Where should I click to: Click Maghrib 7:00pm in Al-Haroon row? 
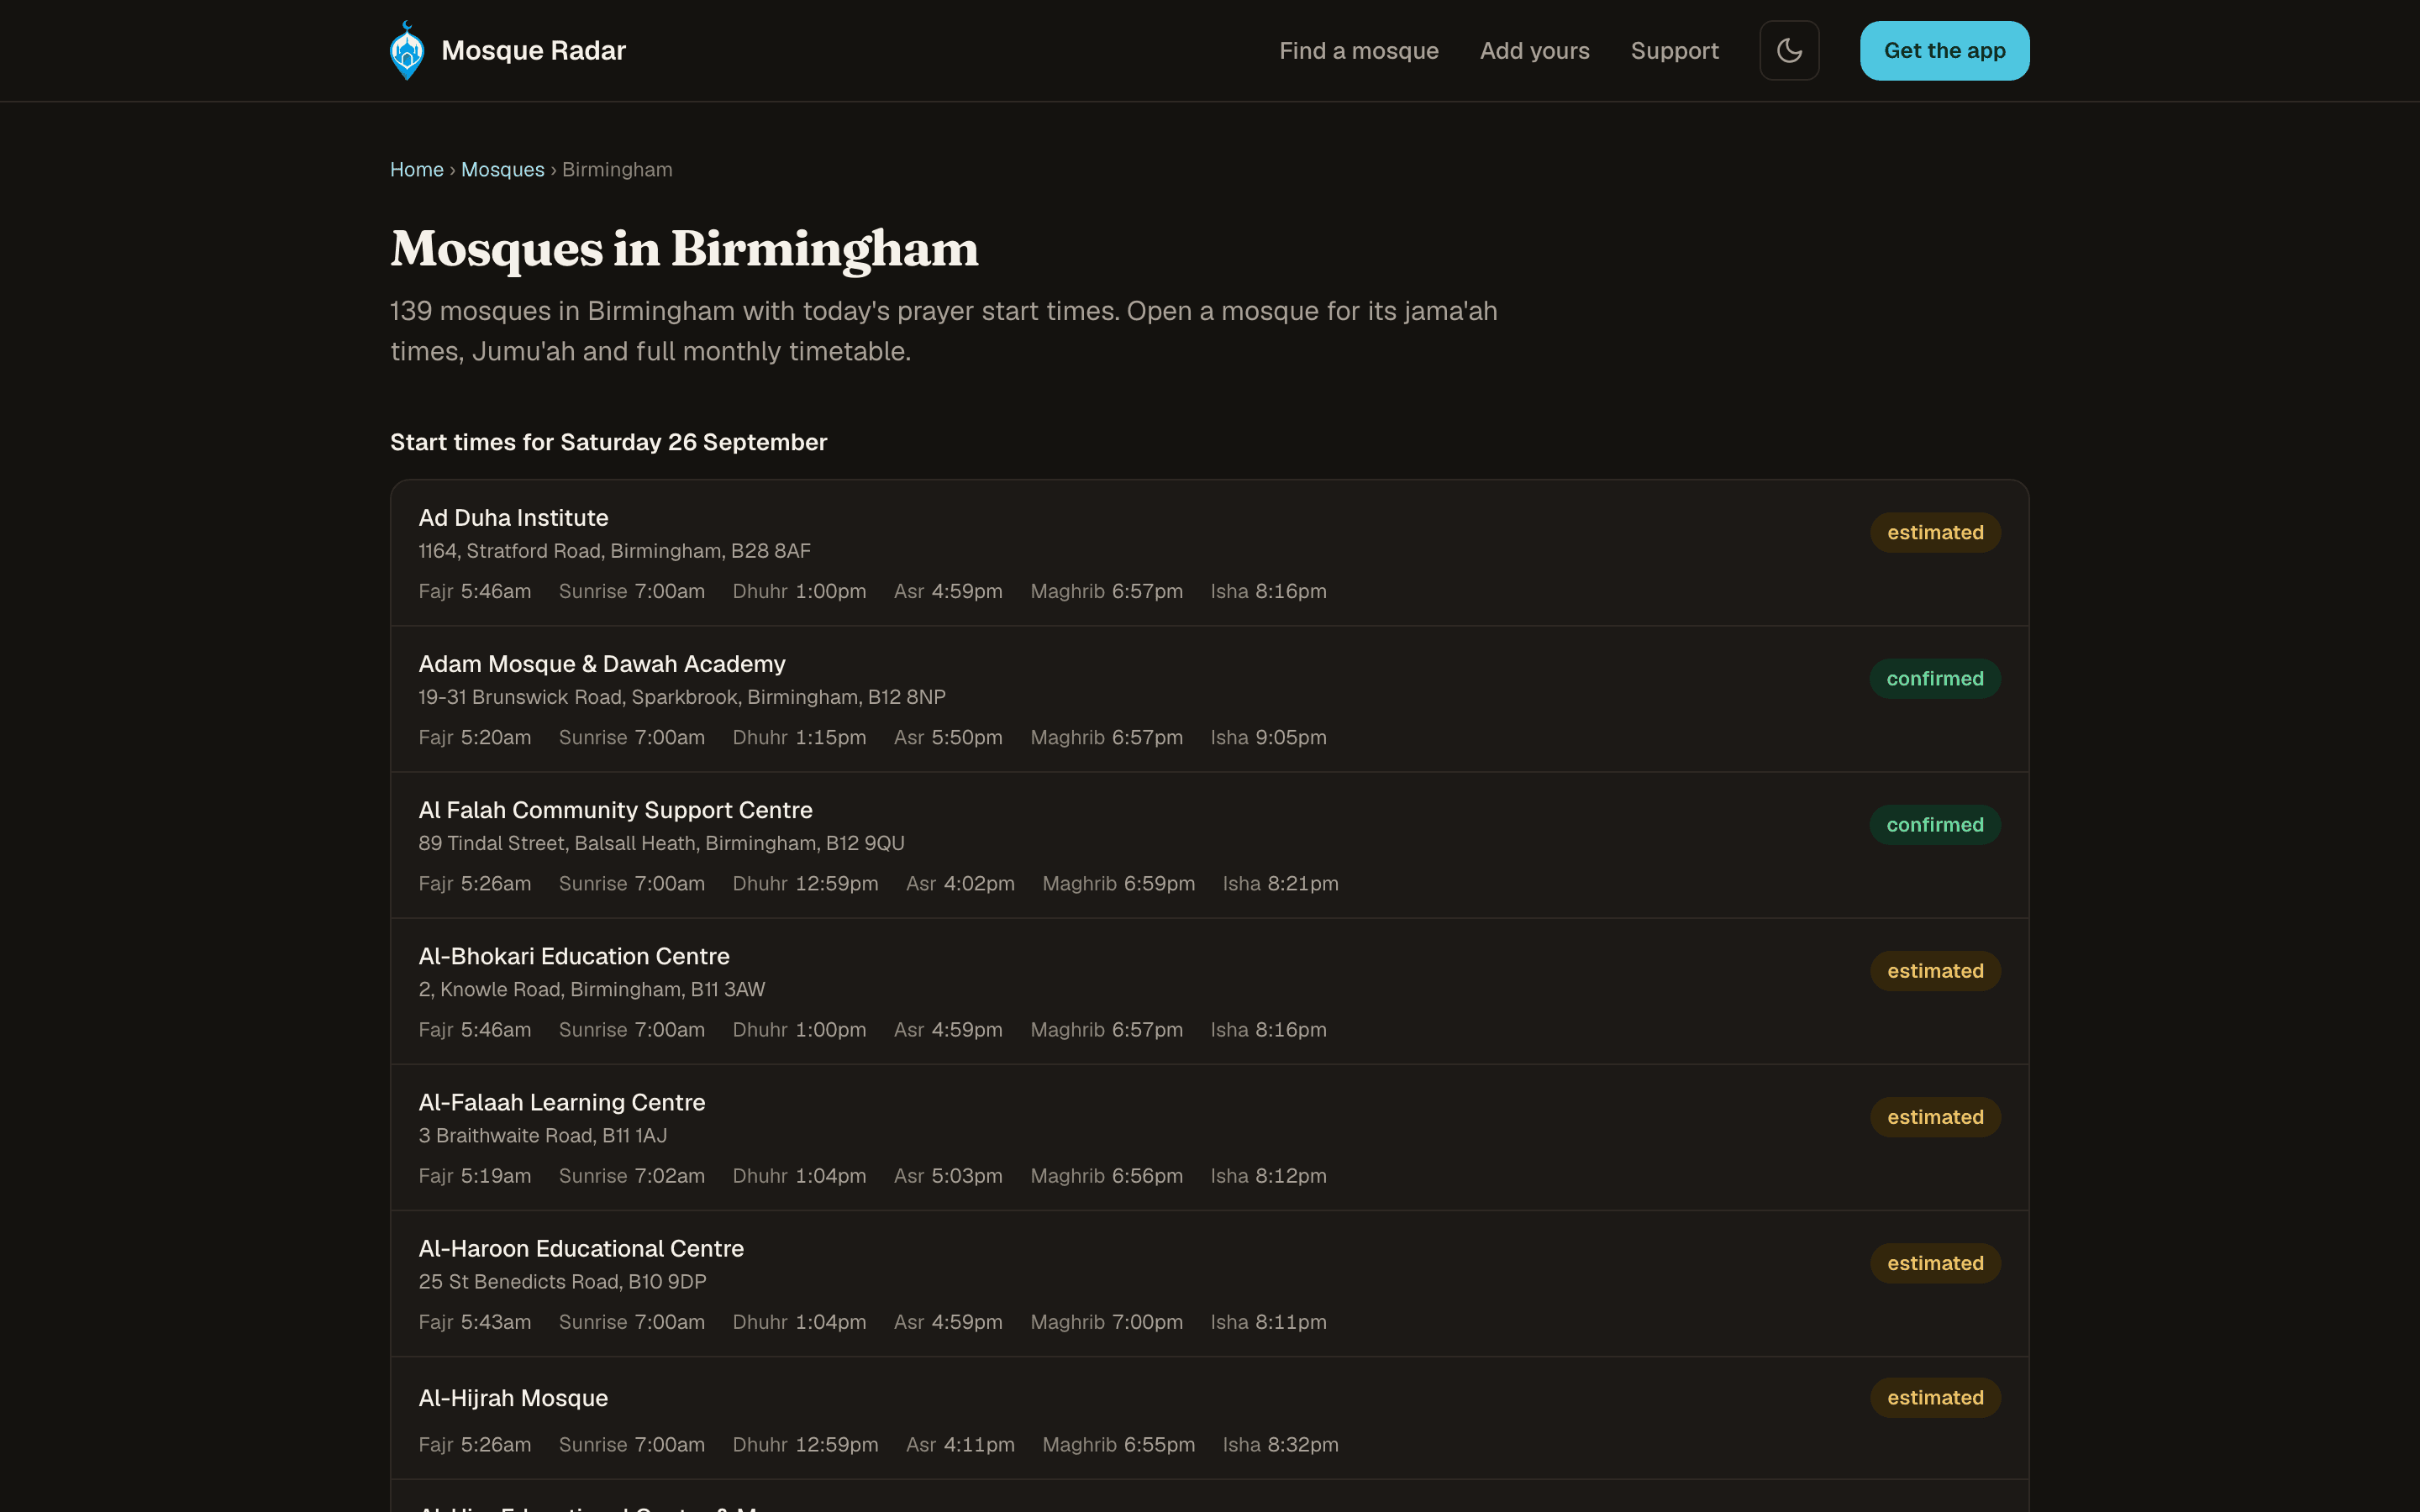coord(1106,1322)
